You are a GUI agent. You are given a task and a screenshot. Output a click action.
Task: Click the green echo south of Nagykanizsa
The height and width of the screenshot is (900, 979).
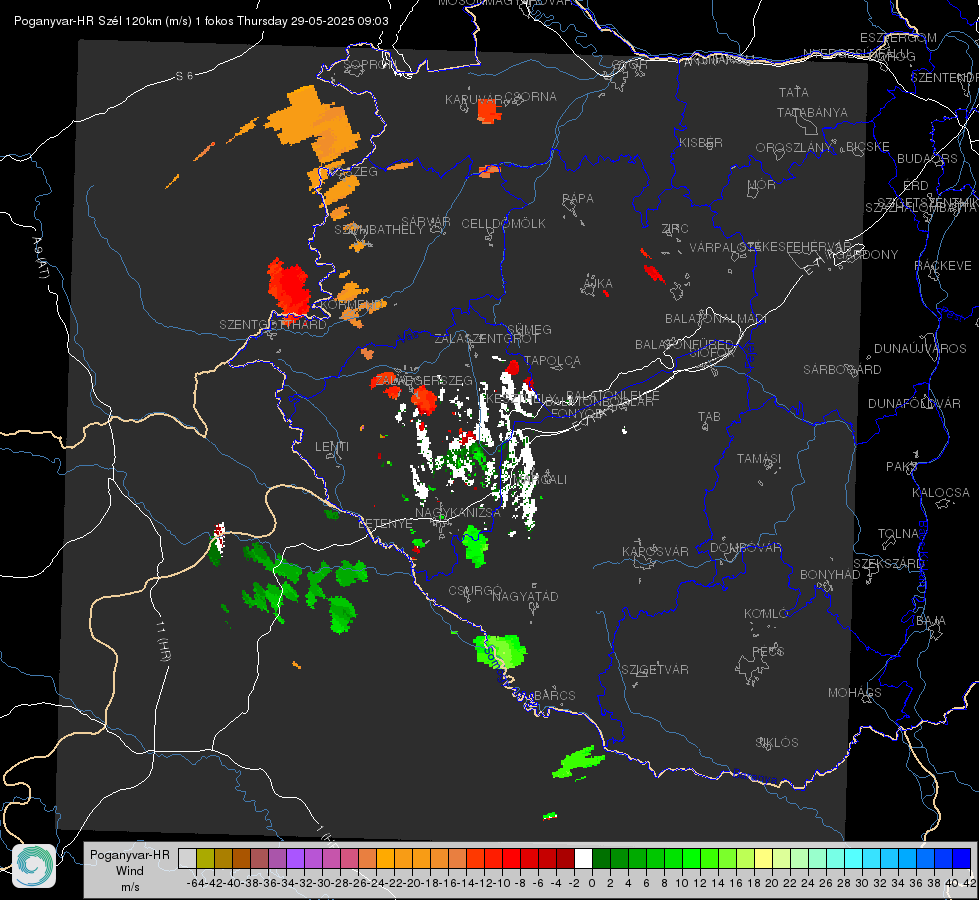pos(476,546)
